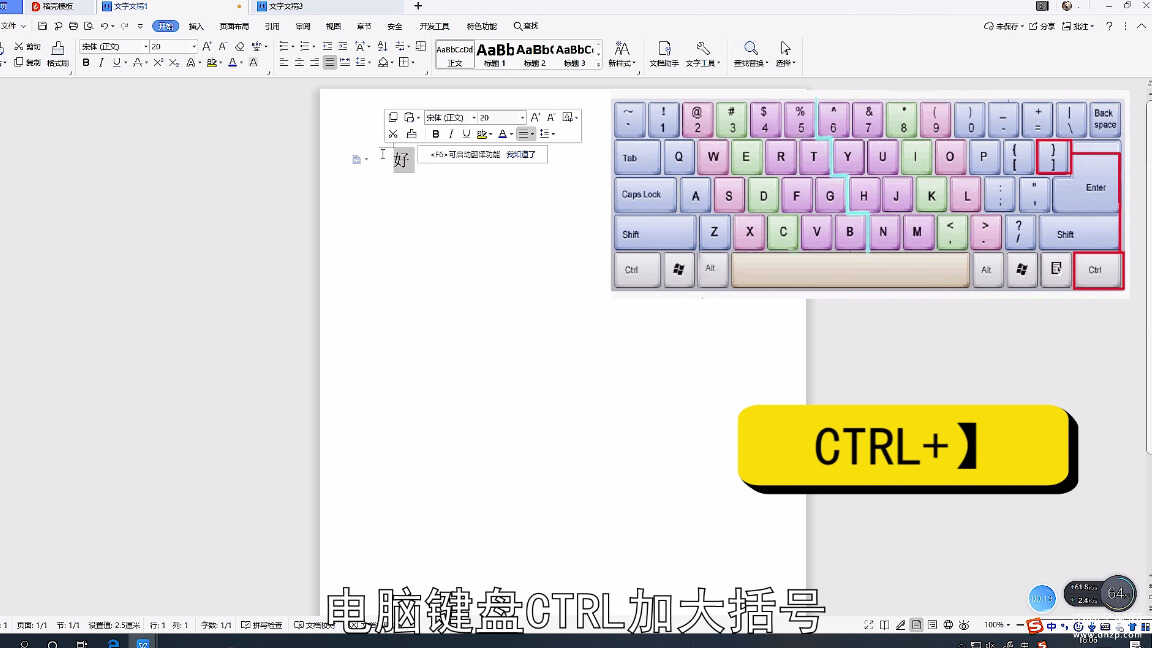This screenshot has height=648, width=1152.
Task: Switch to the Page Layout (页面布局) tab
Action: click(234, 26)
